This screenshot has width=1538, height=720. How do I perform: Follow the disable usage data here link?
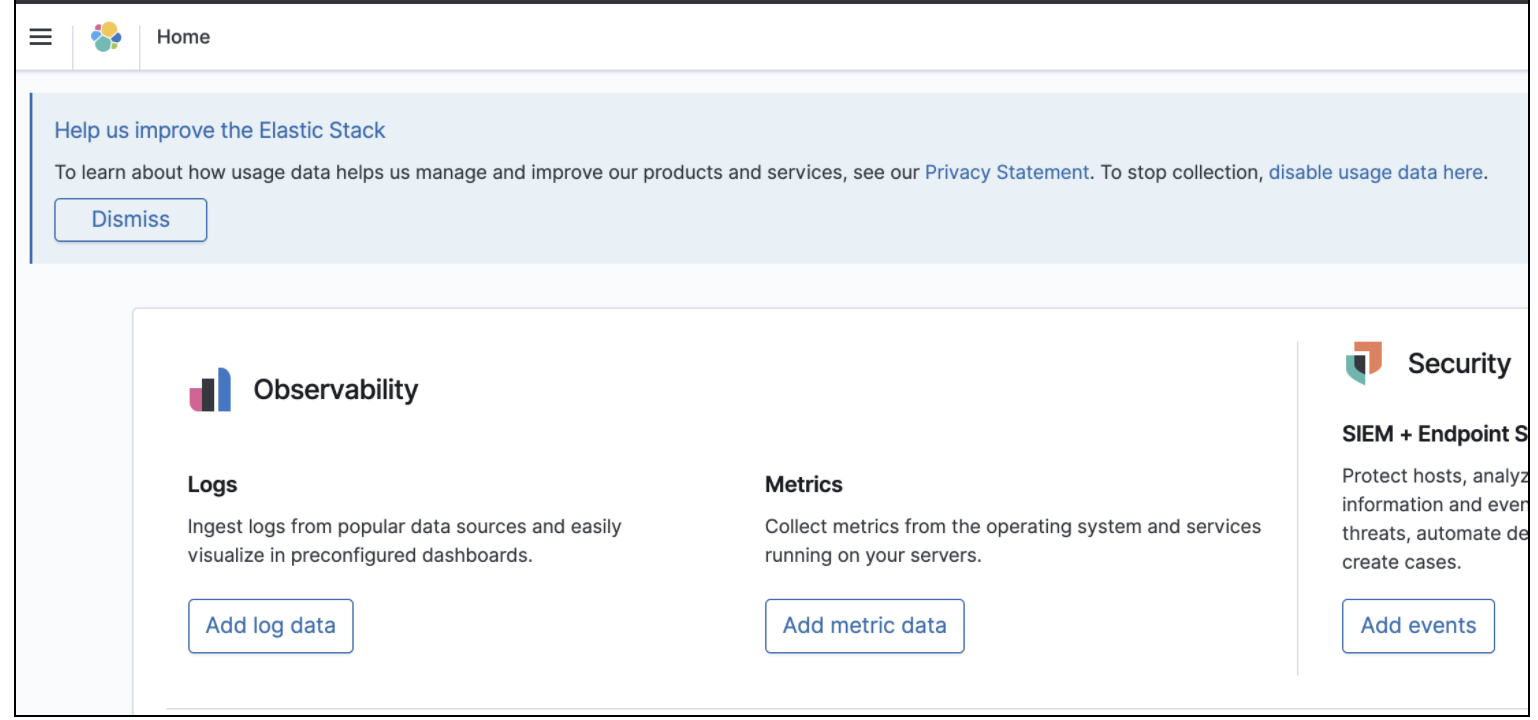1375,172
